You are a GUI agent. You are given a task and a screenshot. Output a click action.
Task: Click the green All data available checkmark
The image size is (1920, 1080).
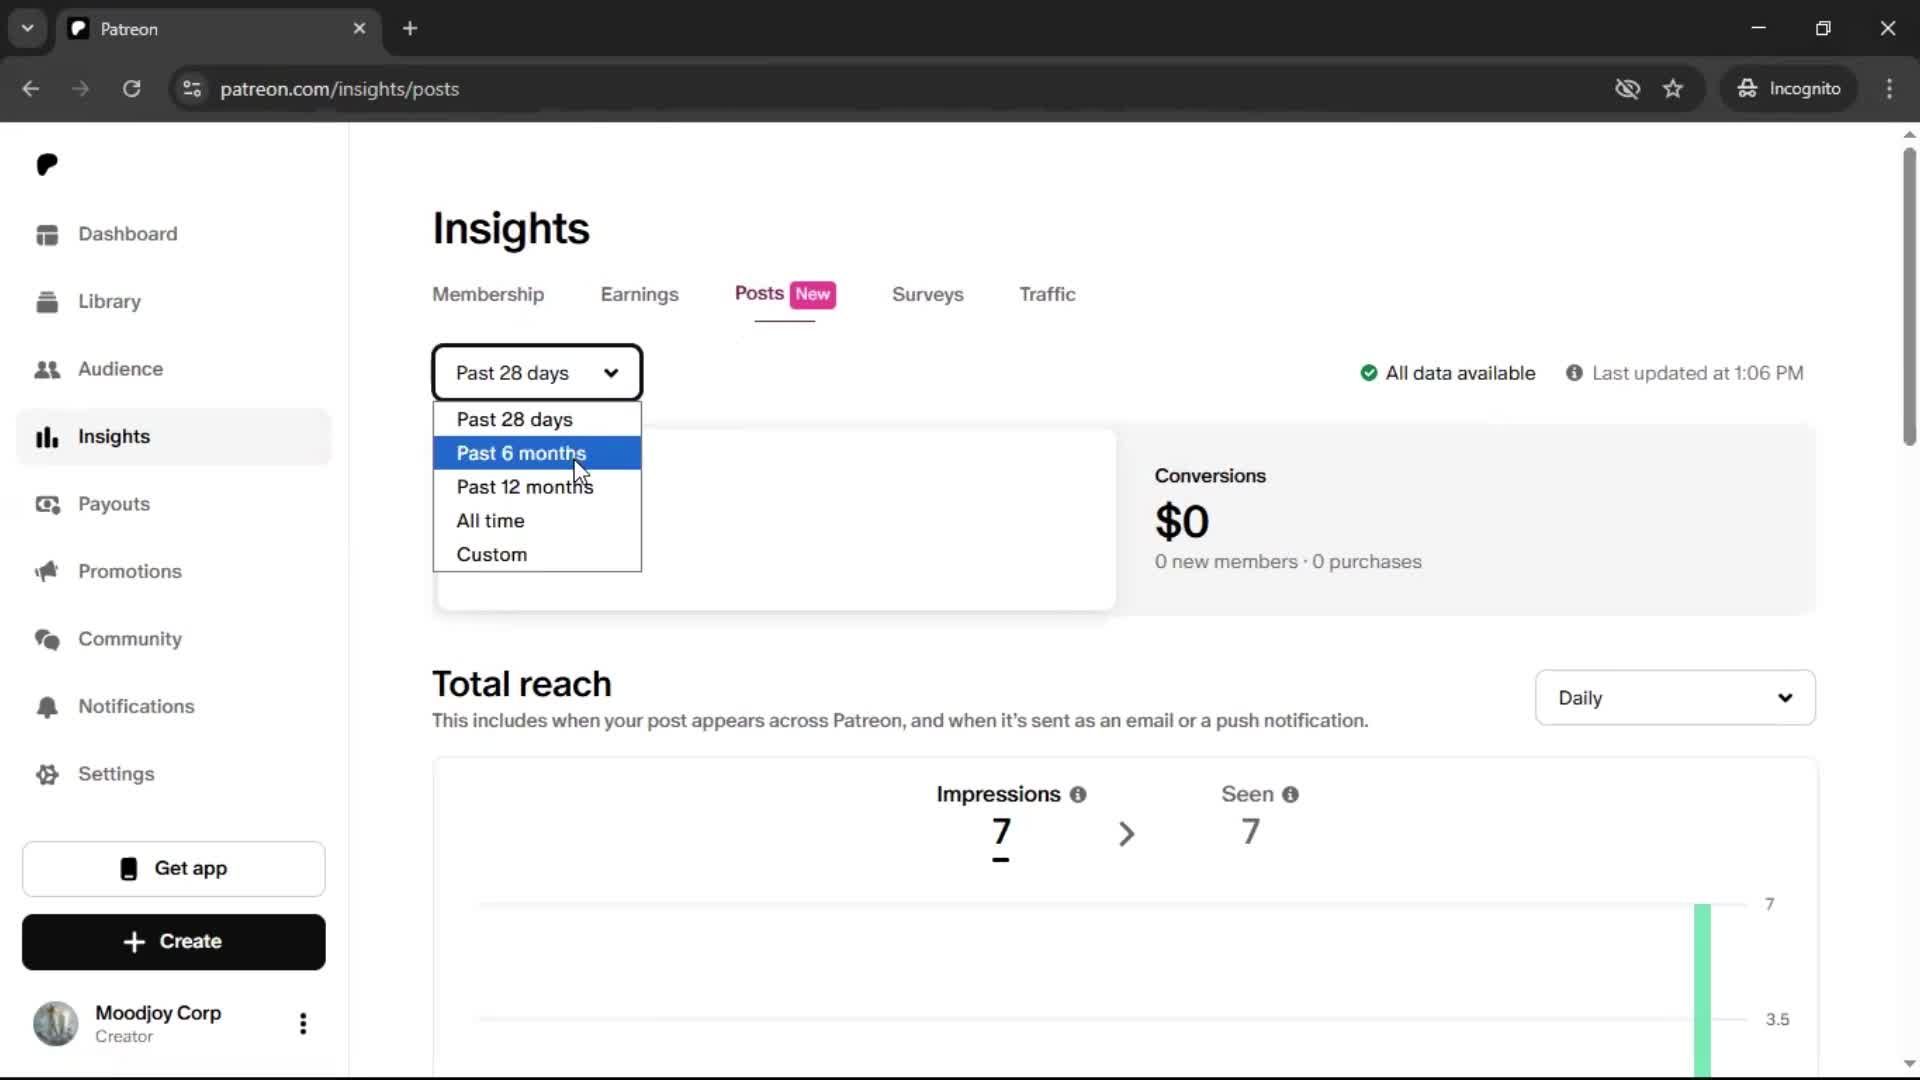pyautogui.click(x=1369, y=373)
